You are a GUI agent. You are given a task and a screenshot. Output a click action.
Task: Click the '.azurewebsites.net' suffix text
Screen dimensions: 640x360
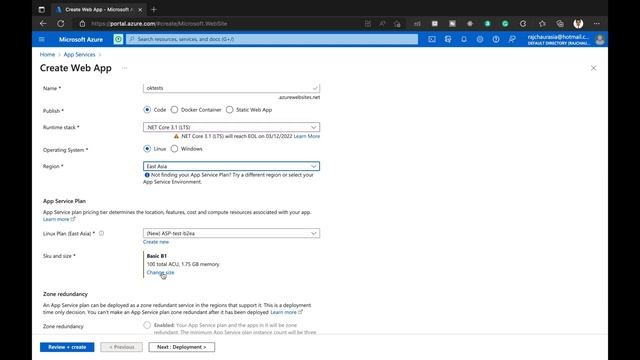299,97
